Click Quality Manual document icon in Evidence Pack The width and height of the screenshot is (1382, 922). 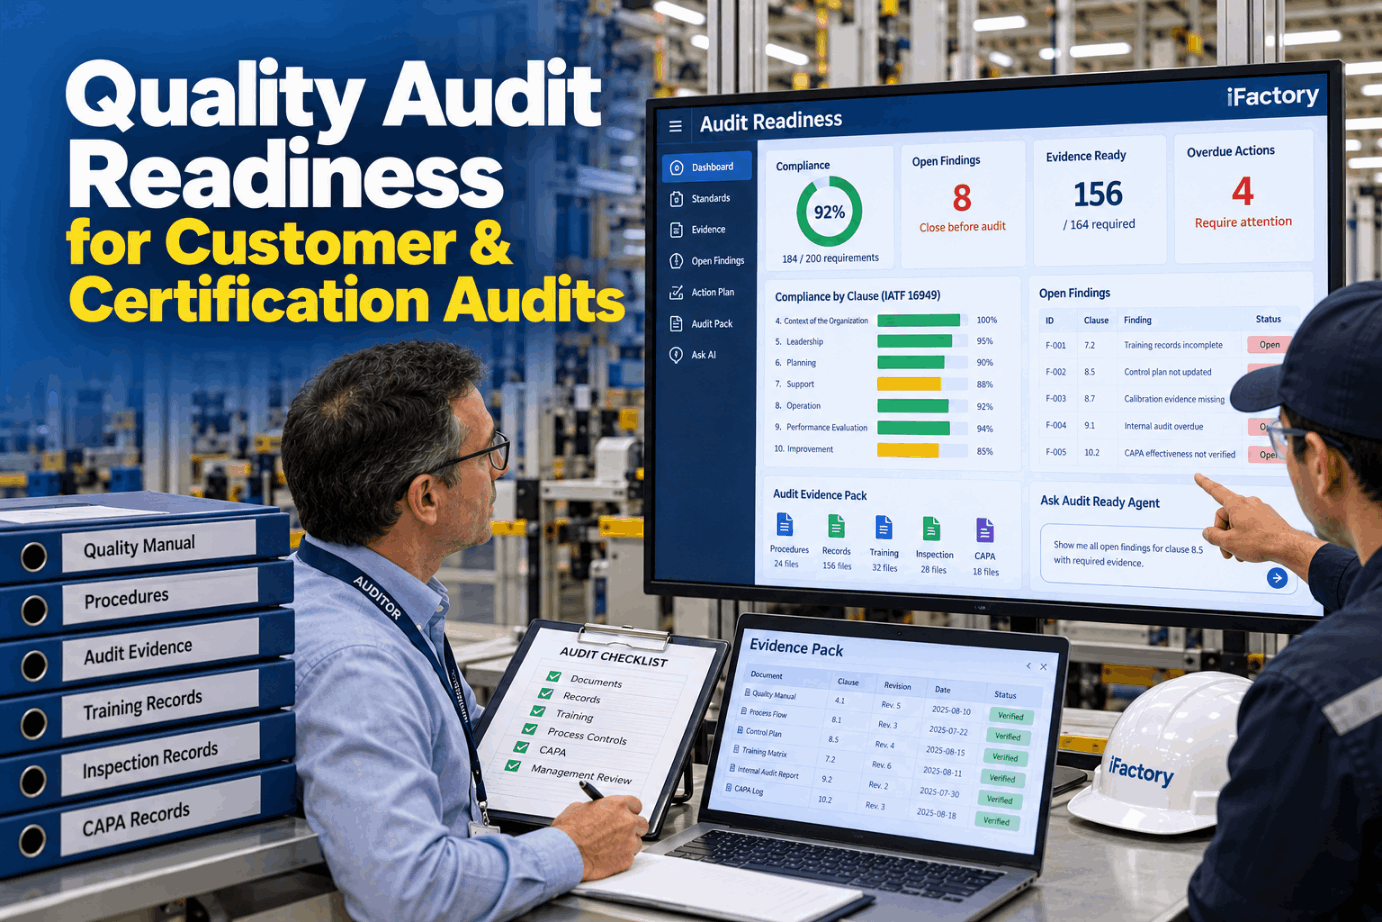pyautogui.click(x=748, y=692)
